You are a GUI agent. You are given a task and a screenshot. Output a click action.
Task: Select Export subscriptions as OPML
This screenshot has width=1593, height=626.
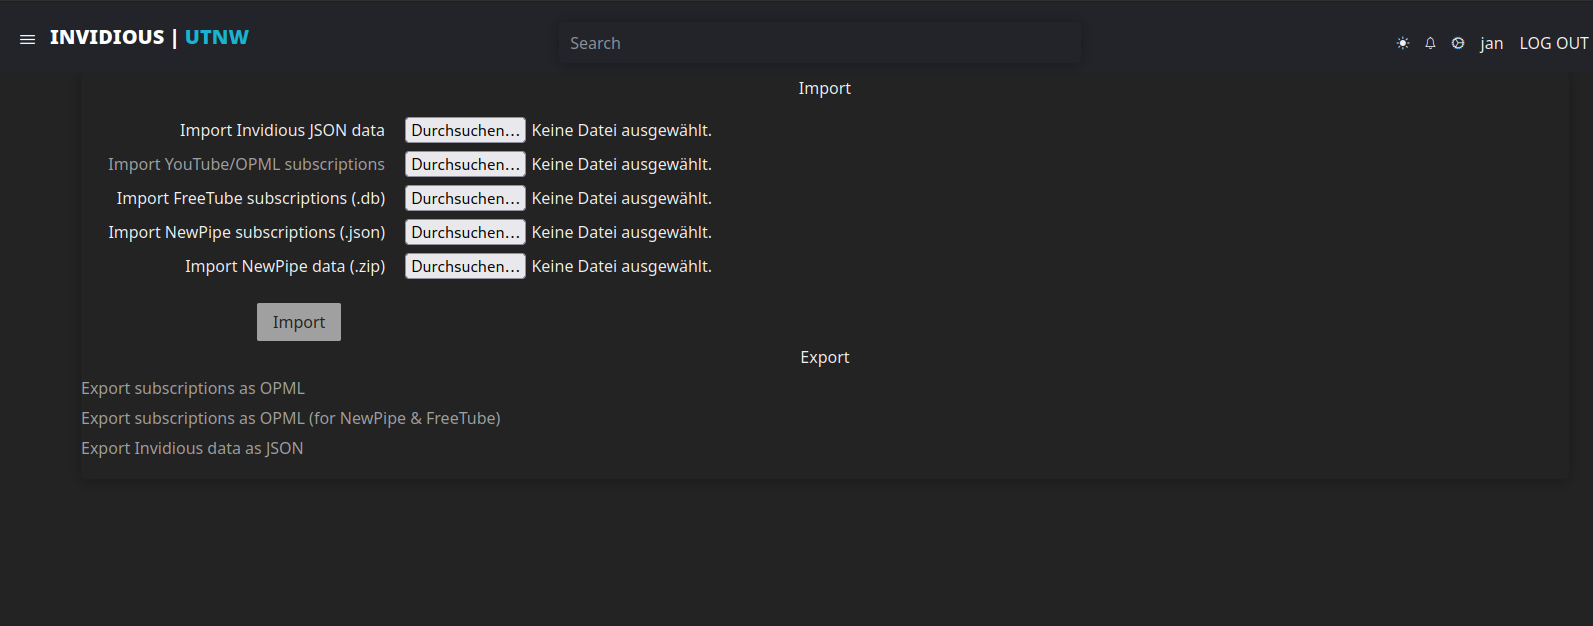(x=193, y=389)
